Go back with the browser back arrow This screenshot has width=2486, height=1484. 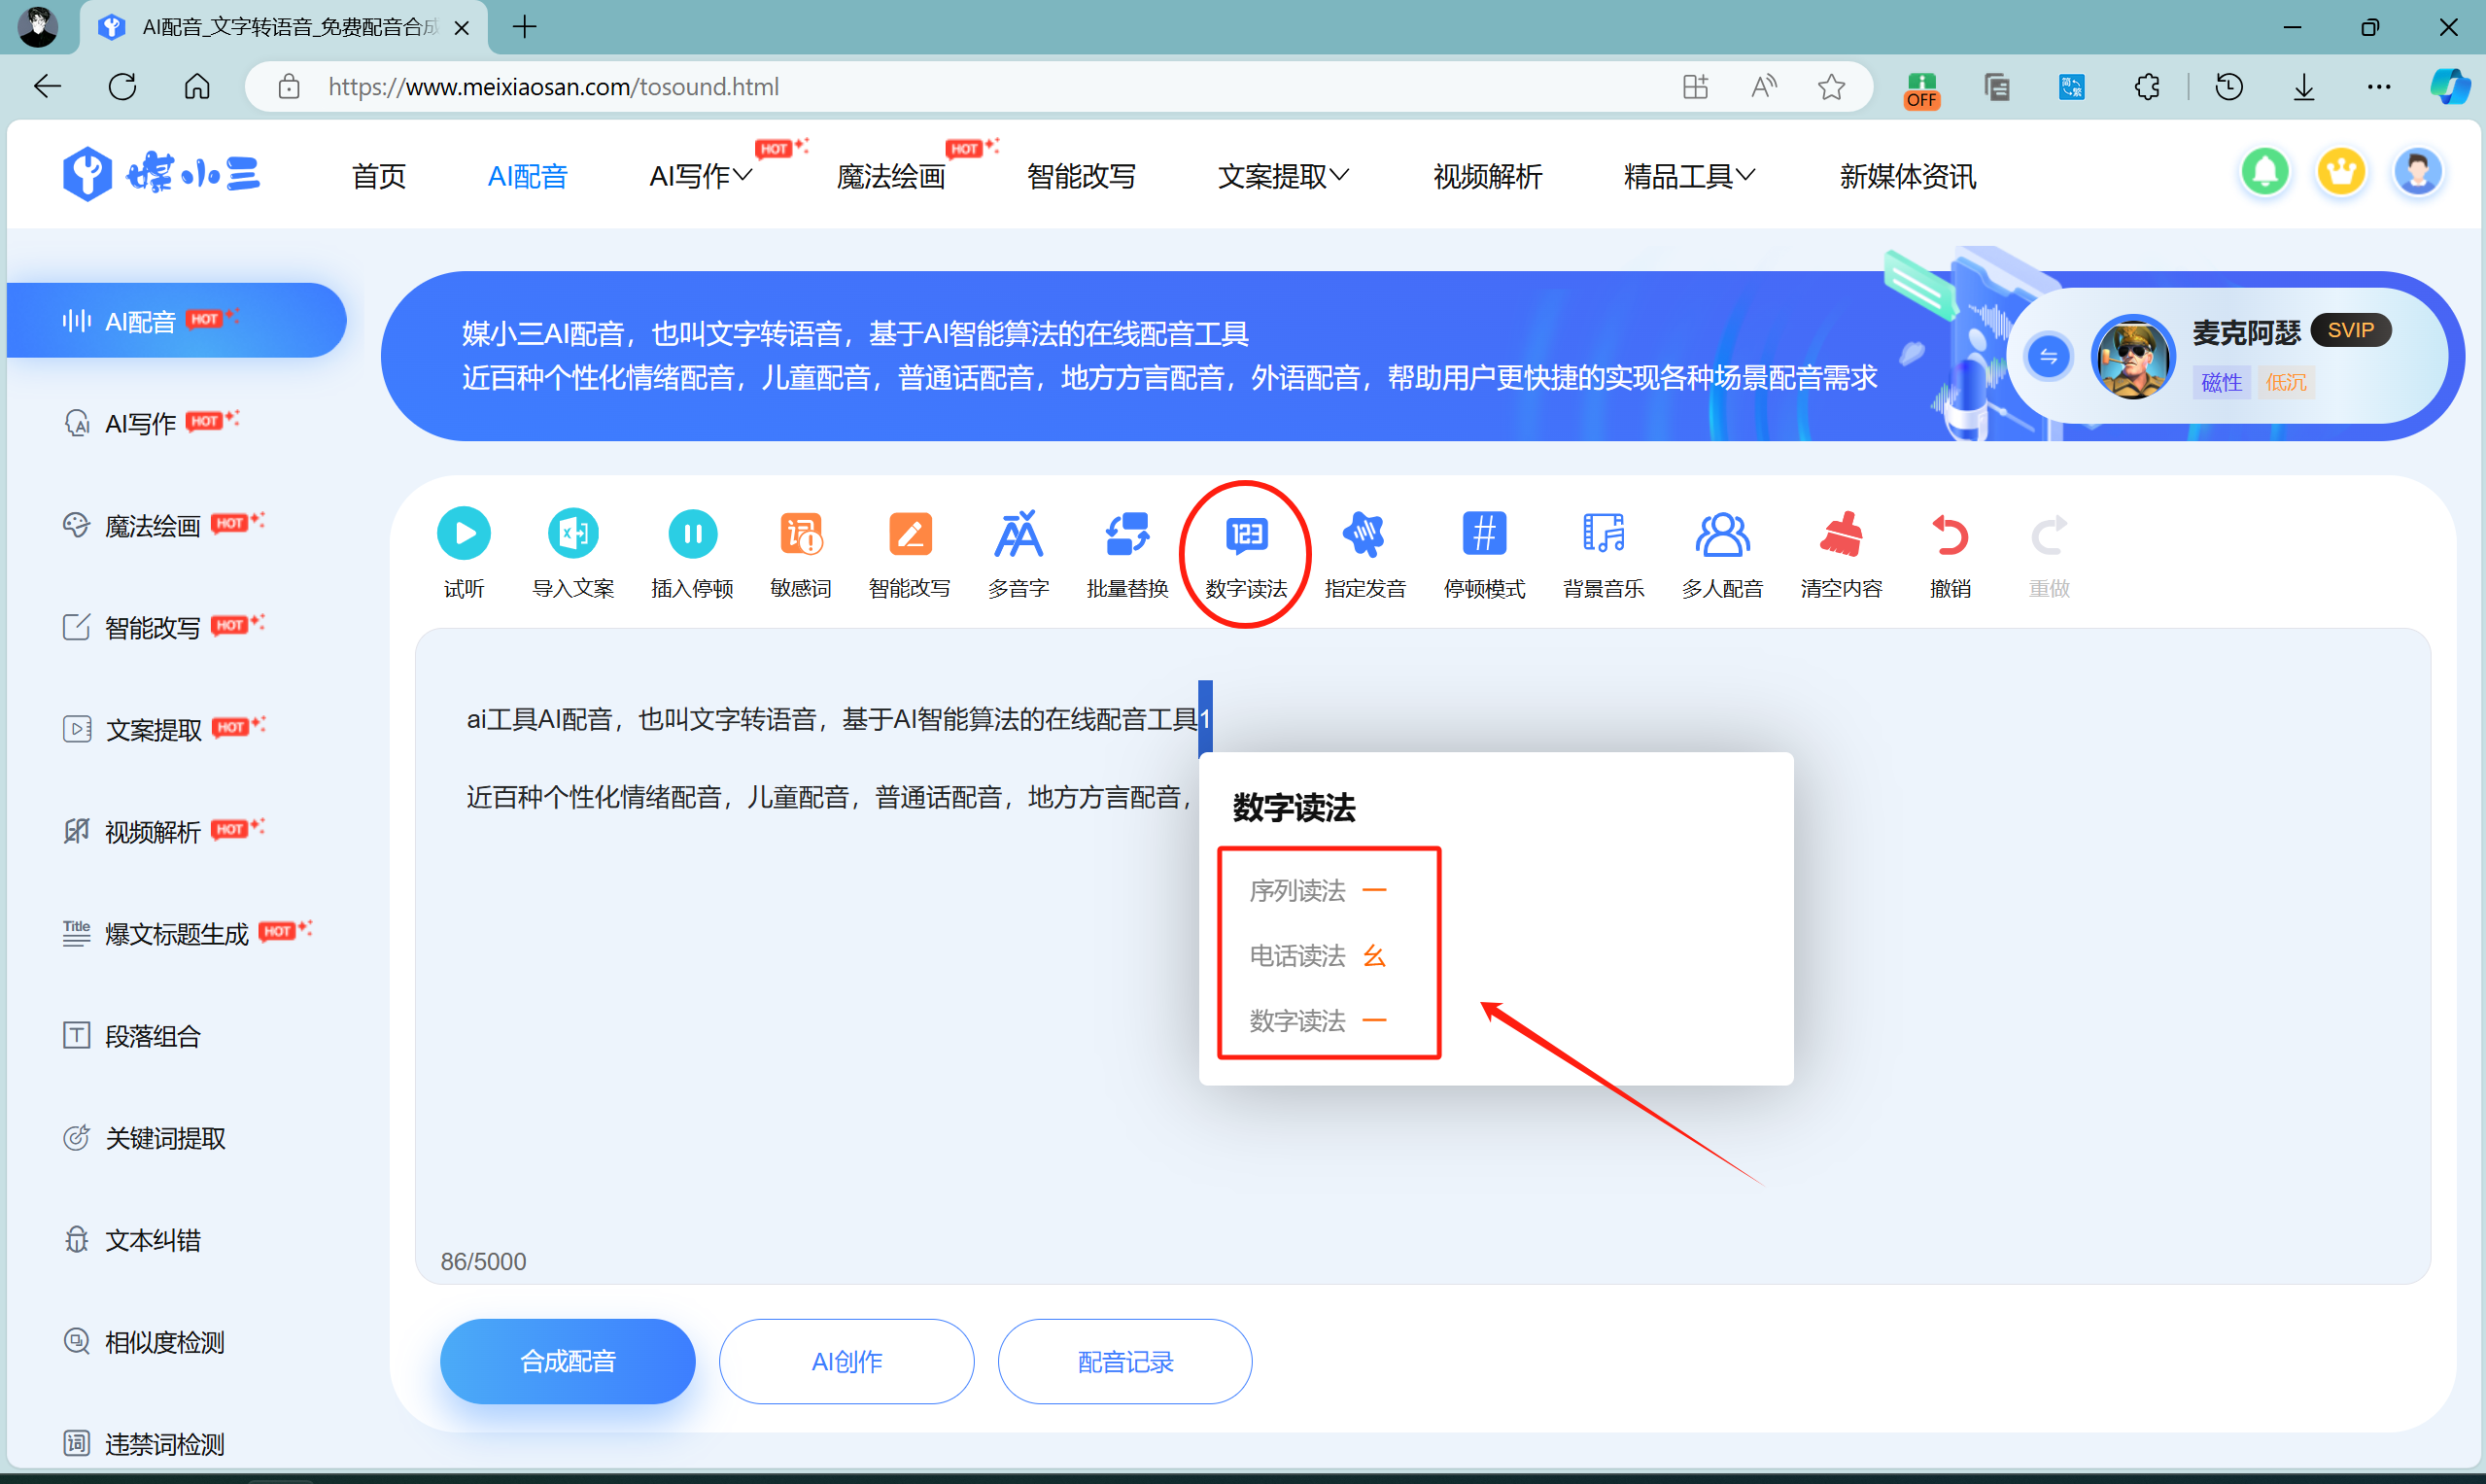point(47,87)
